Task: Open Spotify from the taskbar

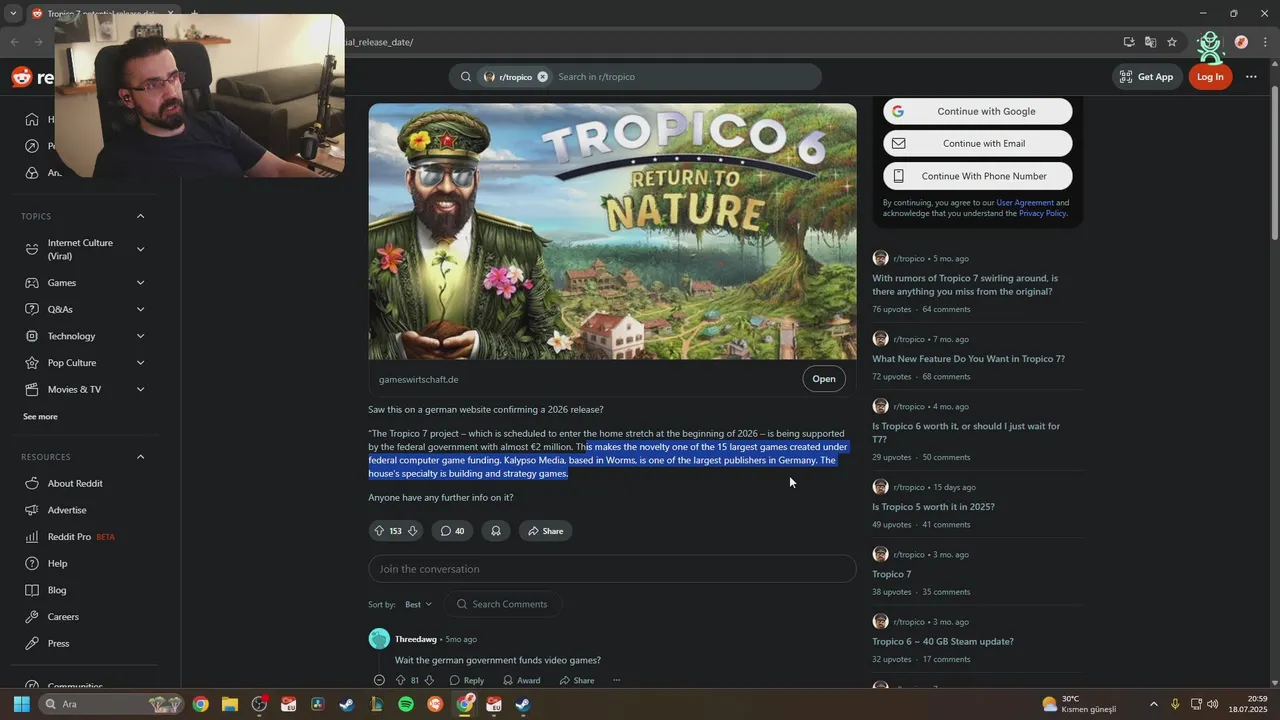Action: click(x=406, y=704)
